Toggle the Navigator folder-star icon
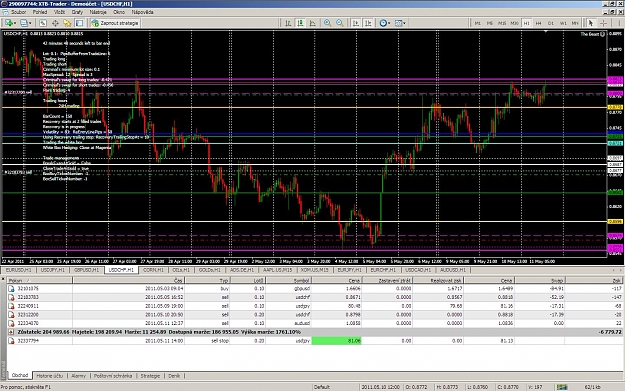Image resolution: width=625 pixels, height=391 pixels. (67, 23)
